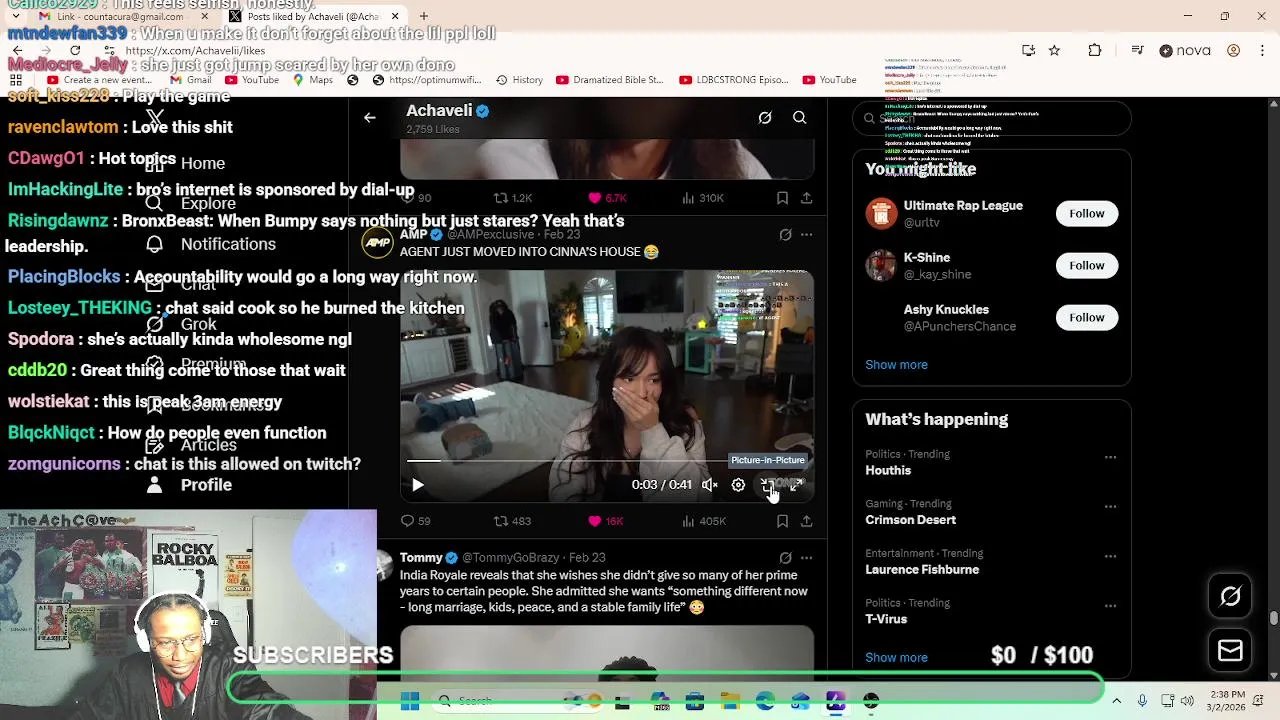
Task: Follow K-Shine
Action: coord(1086,265)
